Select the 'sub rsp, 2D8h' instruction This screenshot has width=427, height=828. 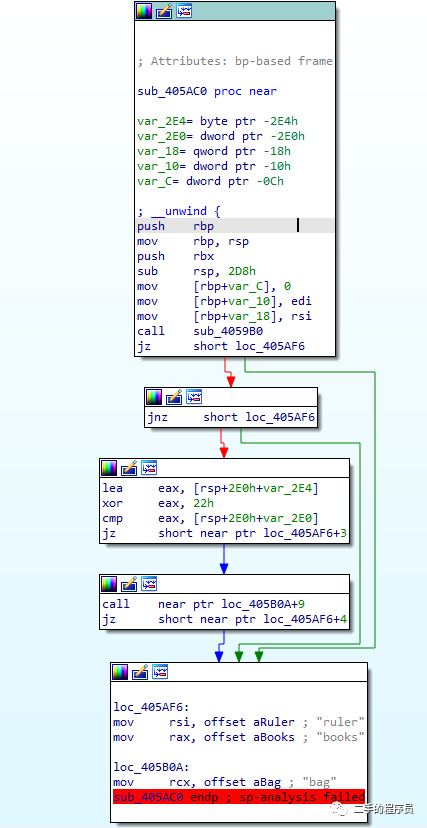coord(196,271)
